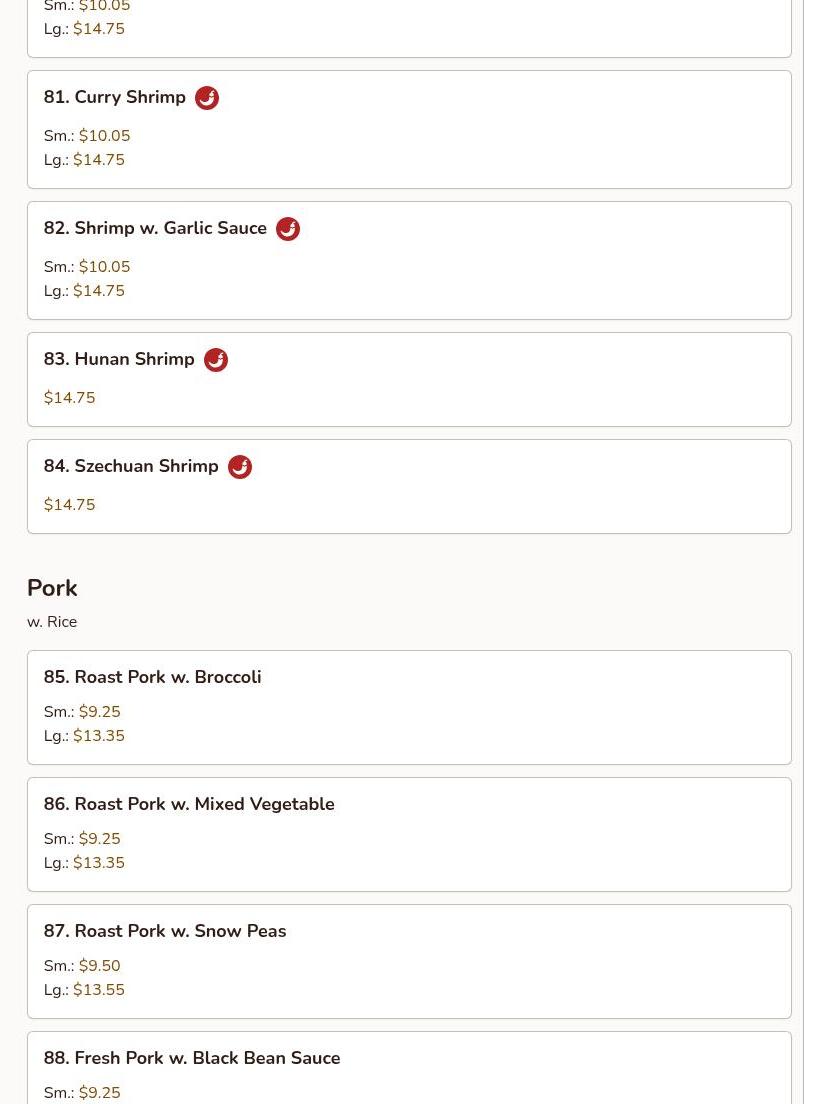Choose 84. Szechuan Shrimp dish
Image resolution: width=824 pixels, height=1104 pixels.
click(409, 487)
